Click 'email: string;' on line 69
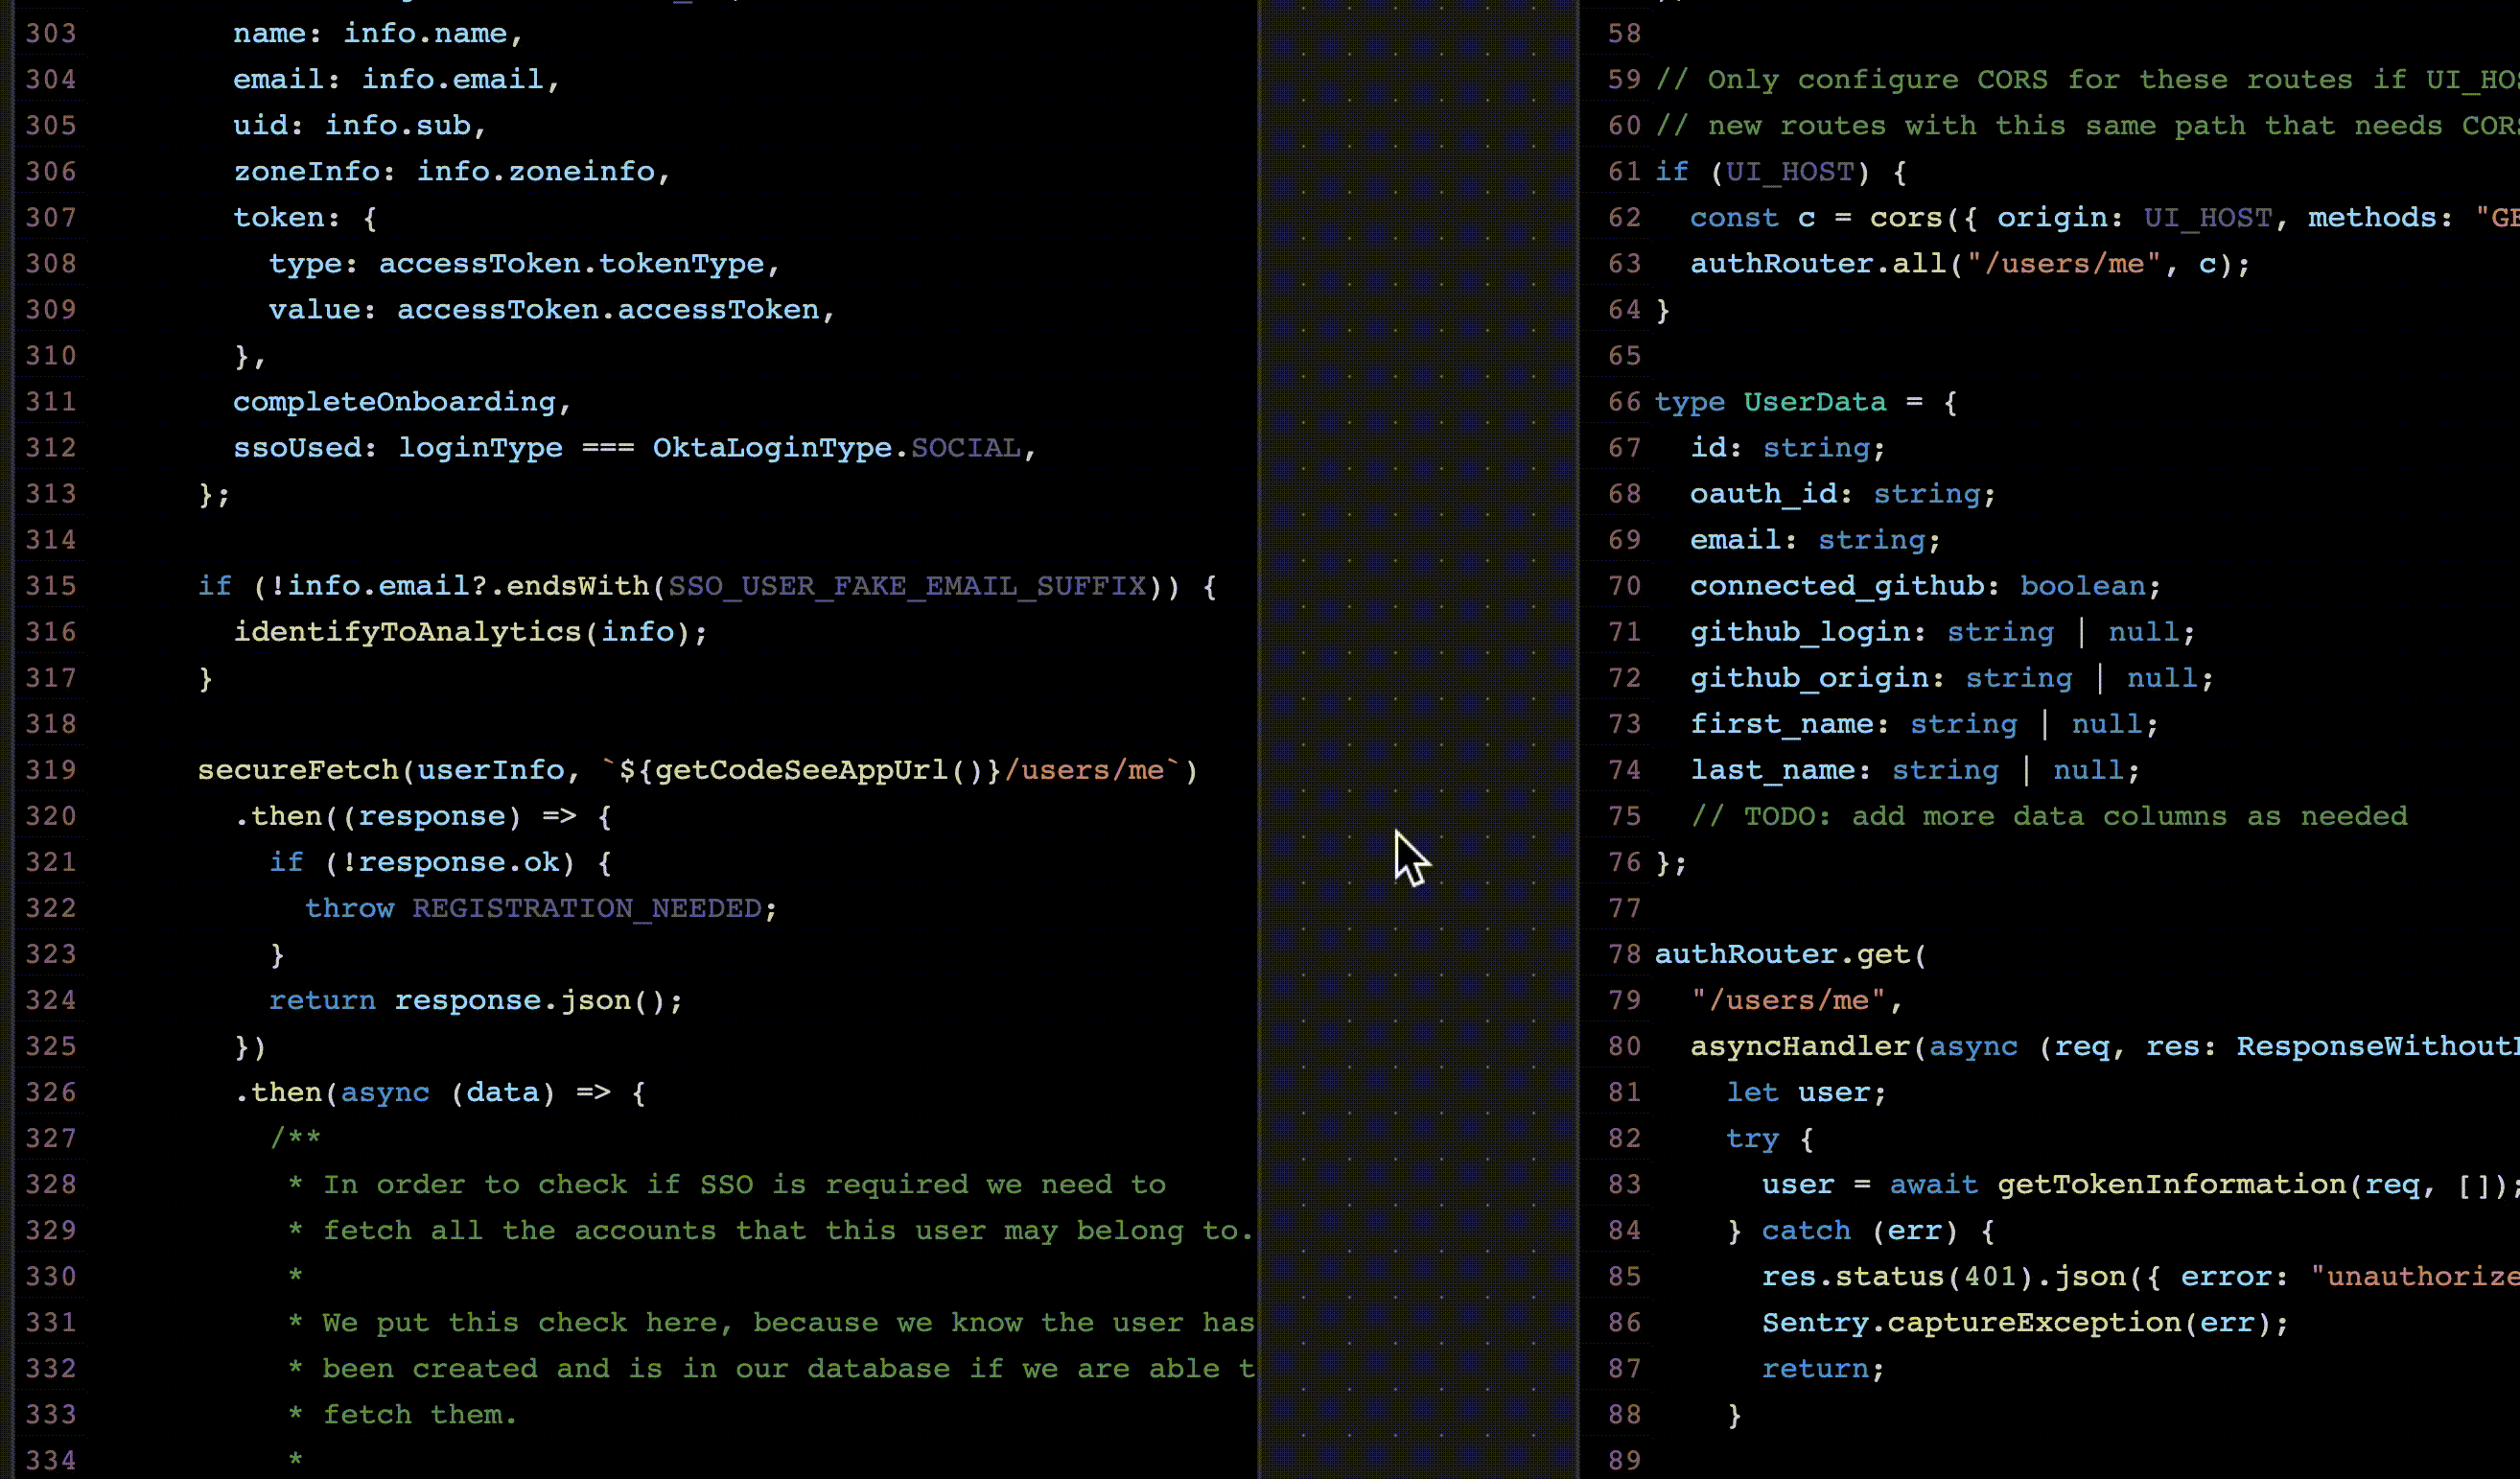The height and width of the screenshot is (1479, 2520). pyautogui.click(x=1815, y=539)
